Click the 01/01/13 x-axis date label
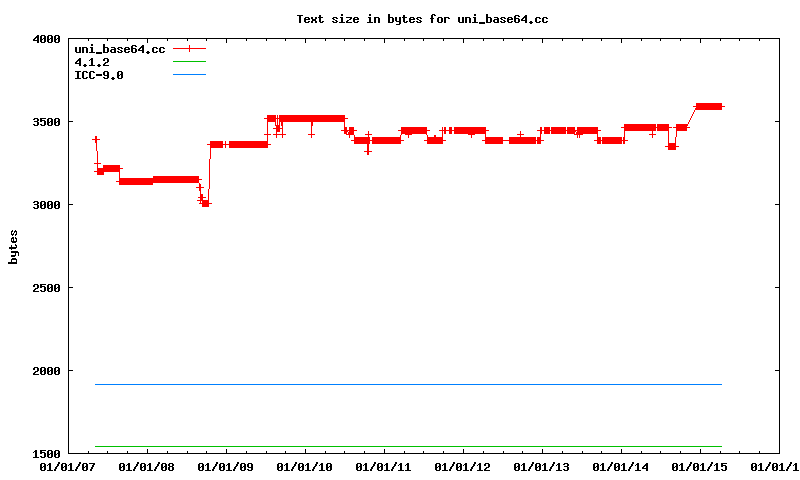 pos(542,467)
